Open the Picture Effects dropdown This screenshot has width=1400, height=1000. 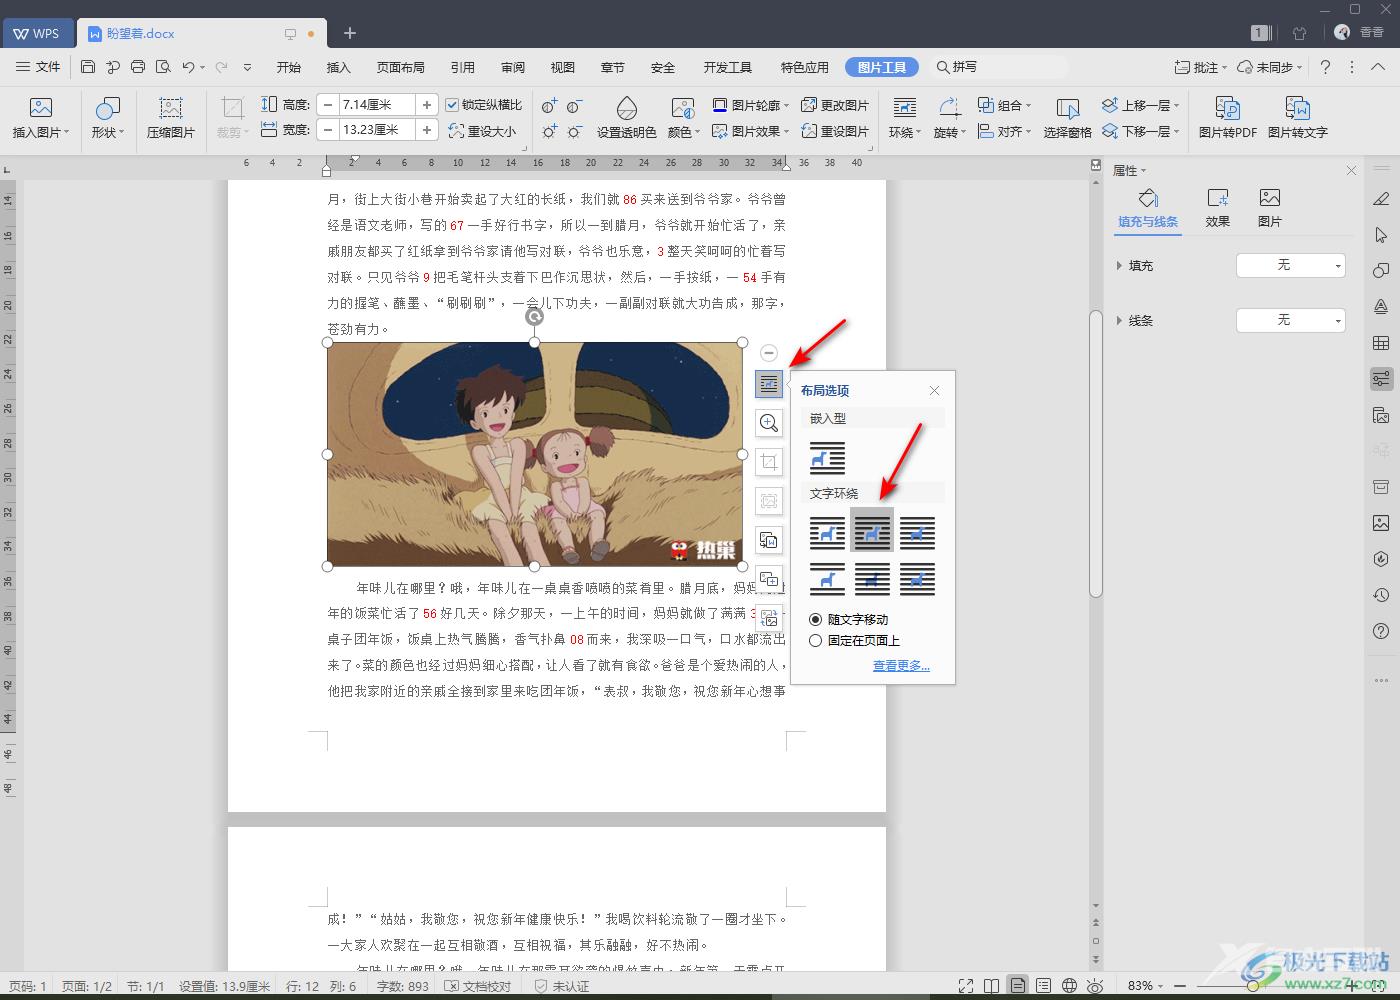tap(751, 131)
